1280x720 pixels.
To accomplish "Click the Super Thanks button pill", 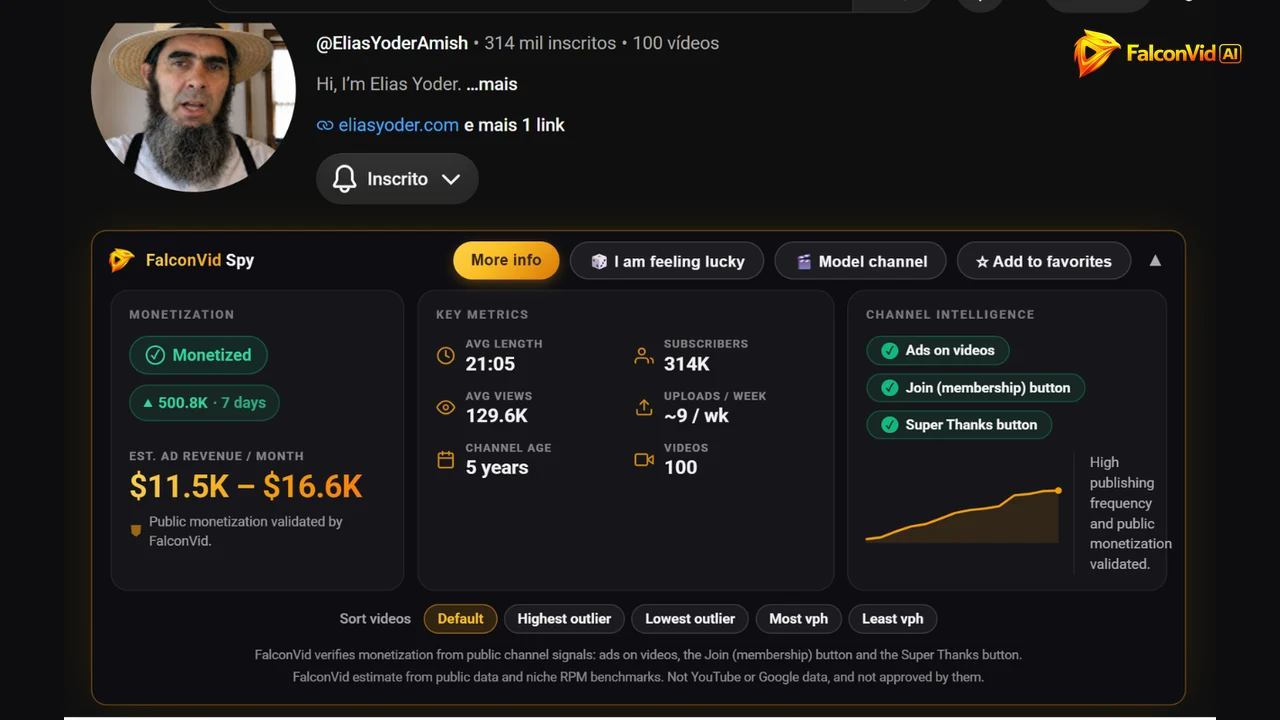I will (x=959, y=425).
